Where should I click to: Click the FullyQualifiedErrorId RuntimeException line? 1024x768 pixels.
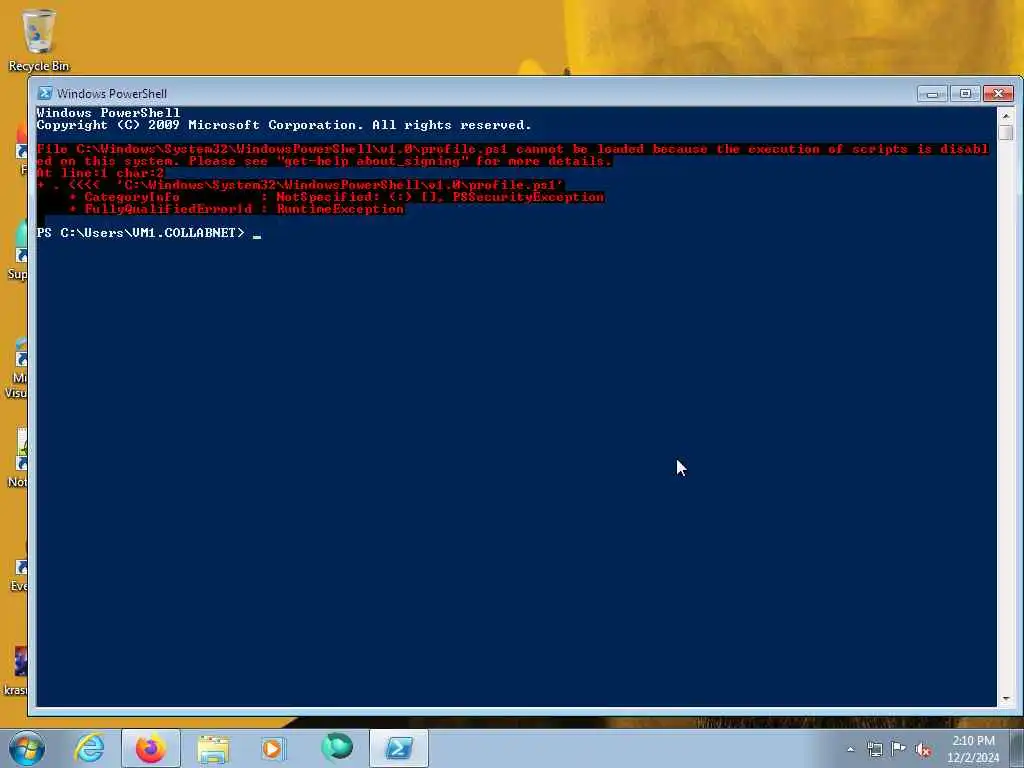tap(236, 209)
